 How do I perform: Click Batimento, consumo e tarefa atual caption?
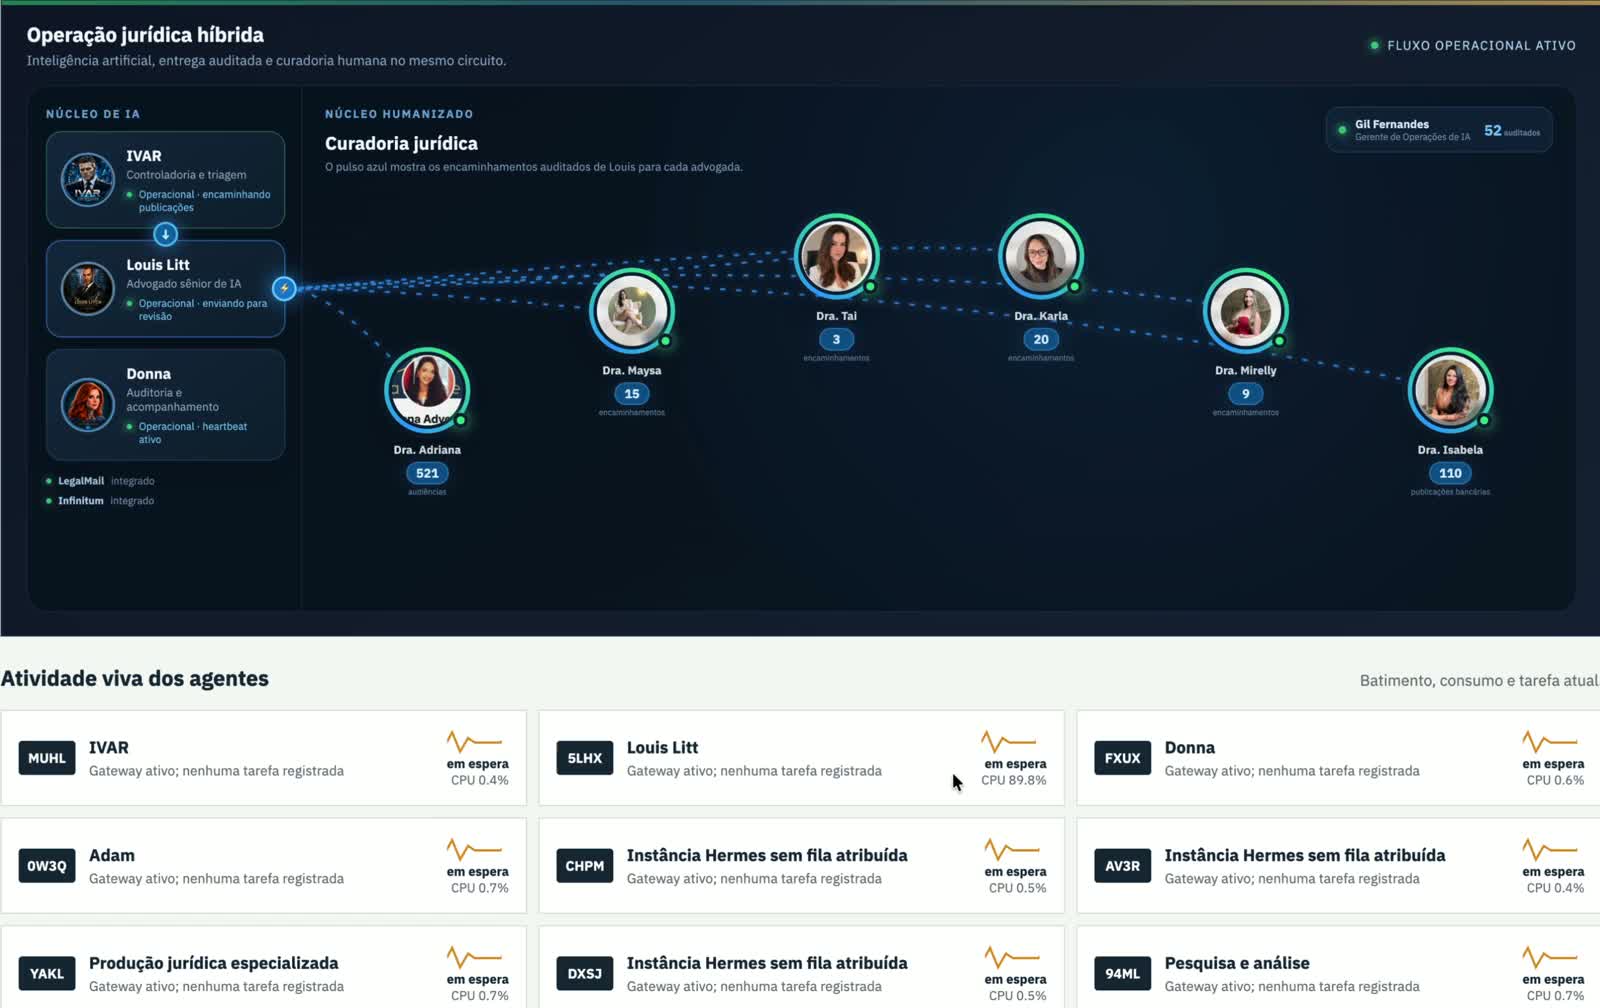pyautogui.click(x=1479, y=681)
